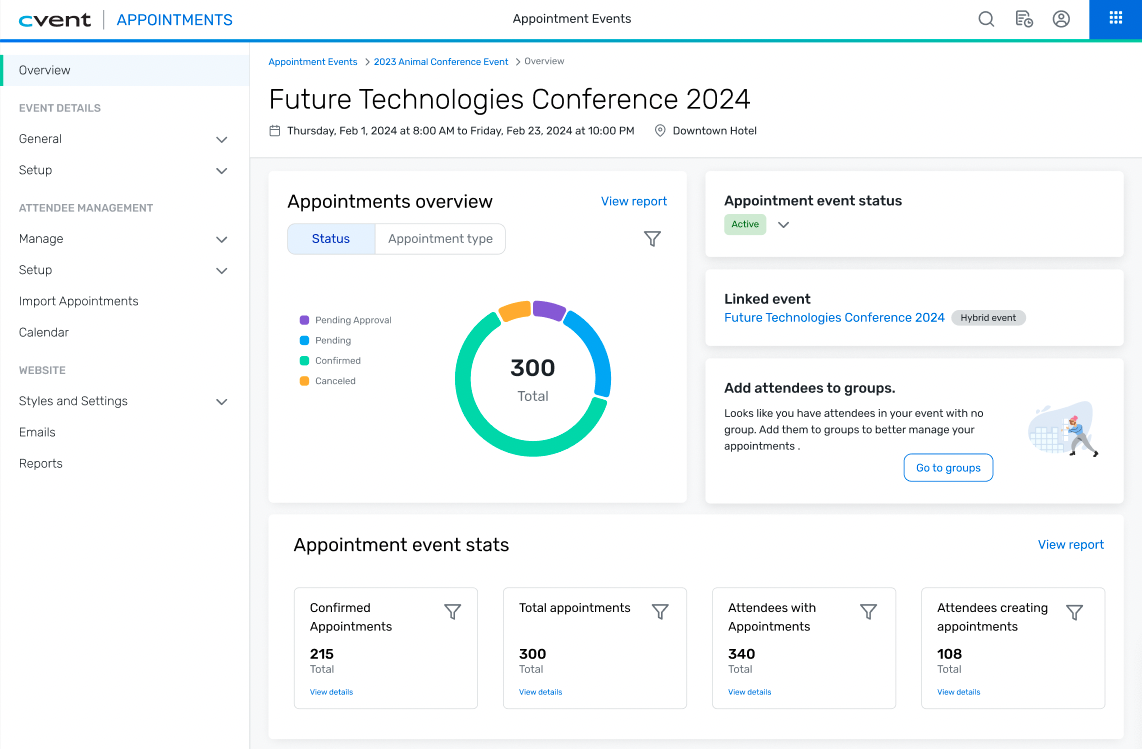Image resolution: width=1142 pixels, height=749 pixels.
Task: Click the Canceled orange legend swatch
Action: tap(304, 381)
